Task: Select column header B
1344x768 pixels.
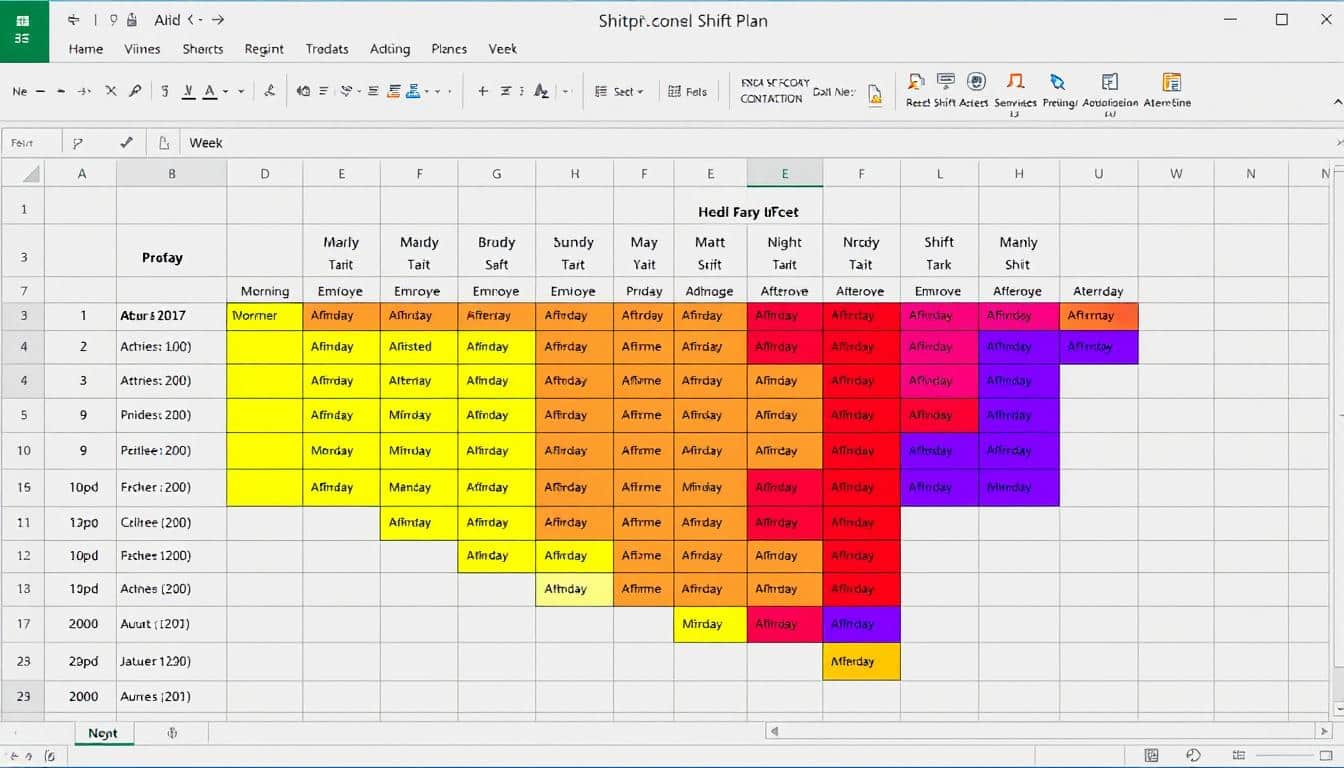Action: (x=172, y=173)
